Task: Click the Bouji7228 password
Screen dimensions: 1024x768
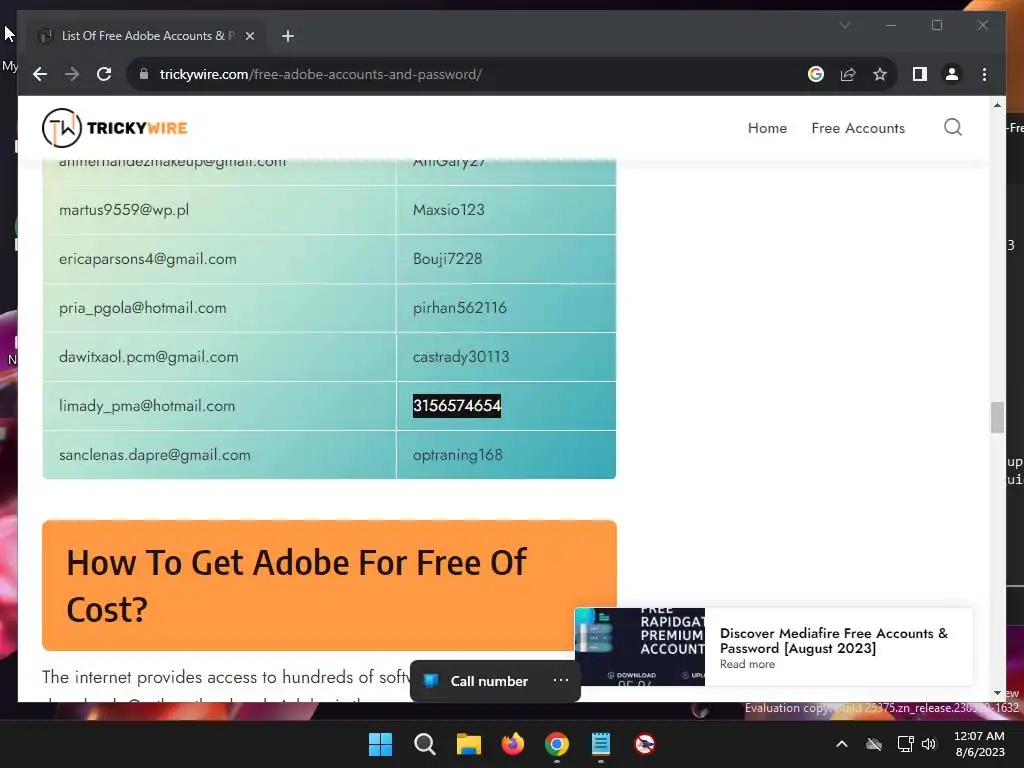Action: point(447,259)
